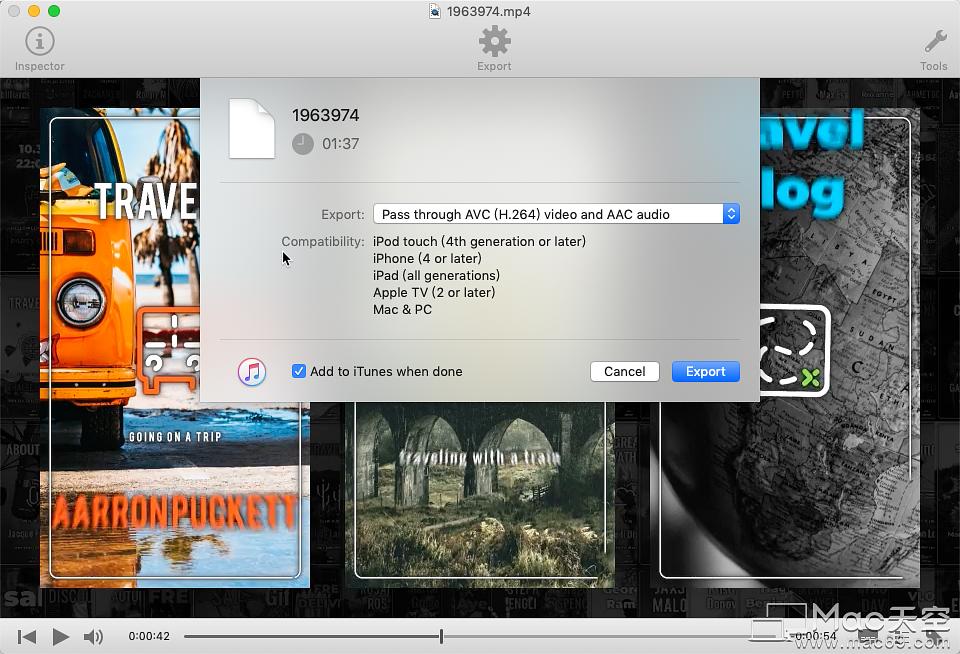Click the Export gear icon in toolbar
Image resolution: width=960 pixels, height=654 pixels.
tap(494, 42)
